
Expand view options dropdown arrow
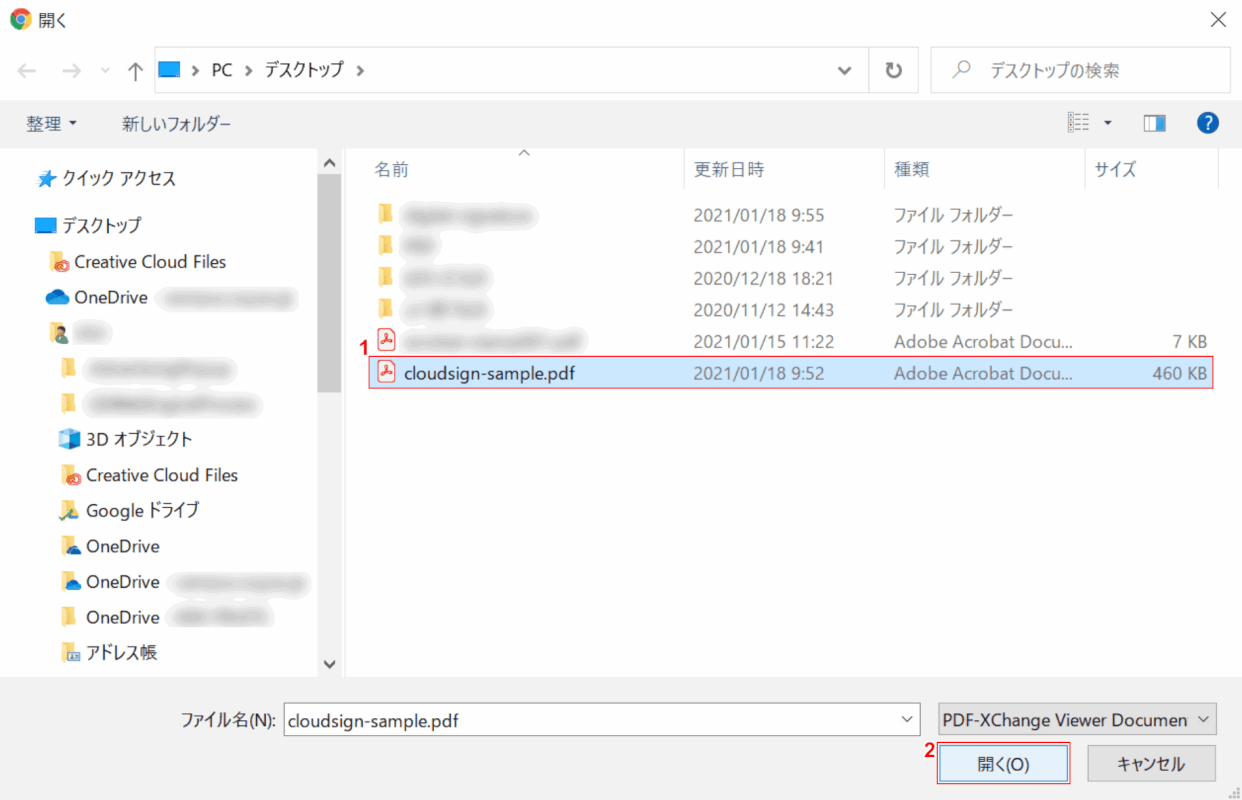pyautogui.click(x=1108, y=123)
